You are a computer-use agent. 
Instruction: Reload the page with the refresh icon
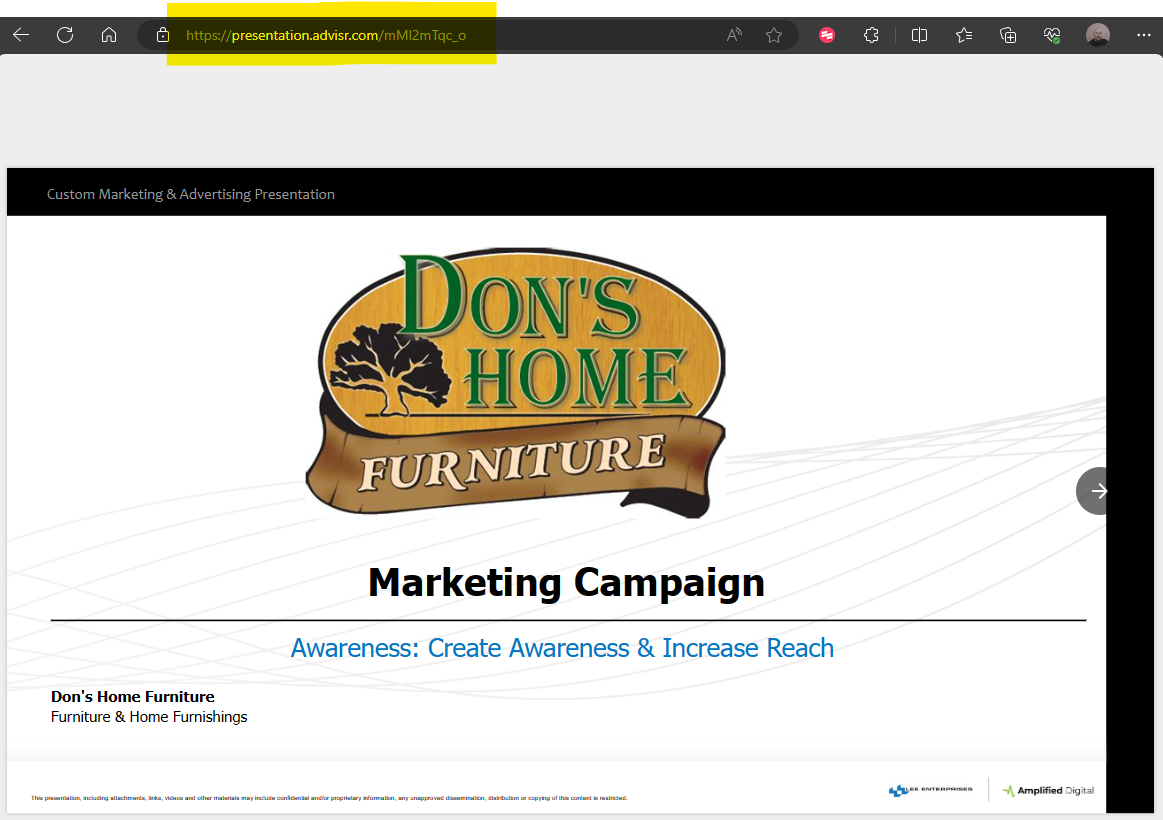65,35
